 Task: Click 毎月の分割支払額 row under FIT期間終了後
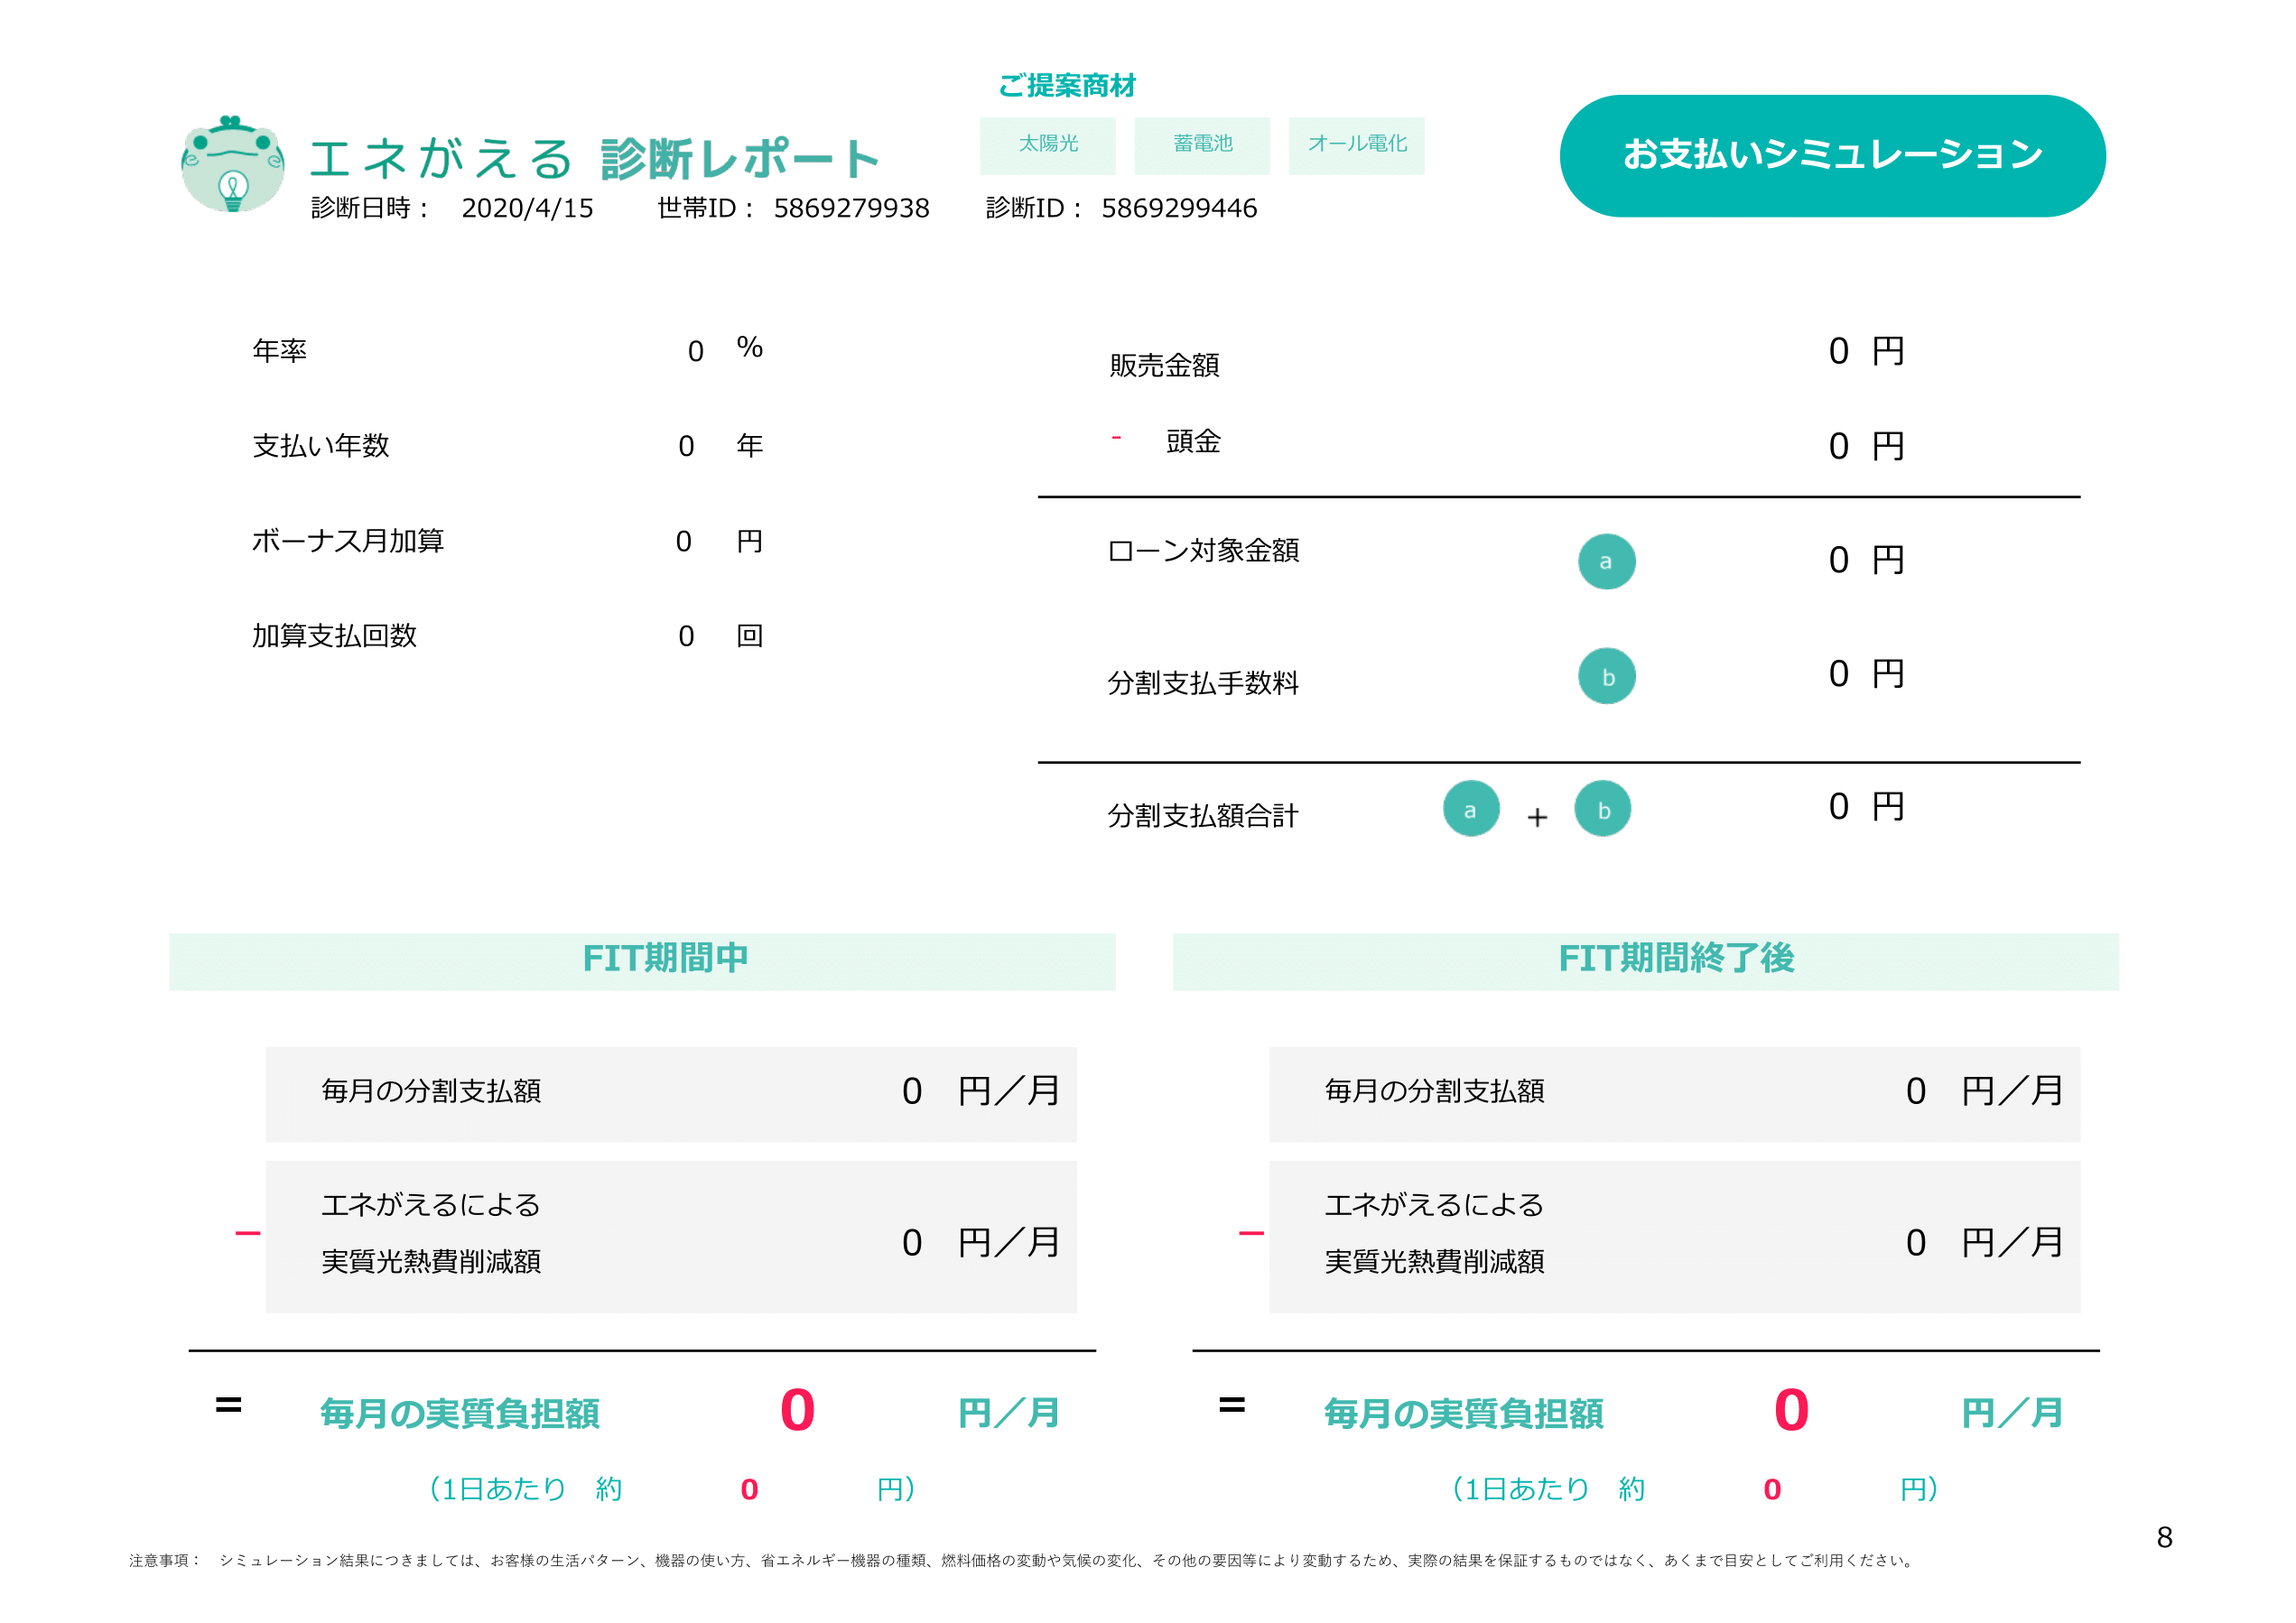point(1675,1094)
